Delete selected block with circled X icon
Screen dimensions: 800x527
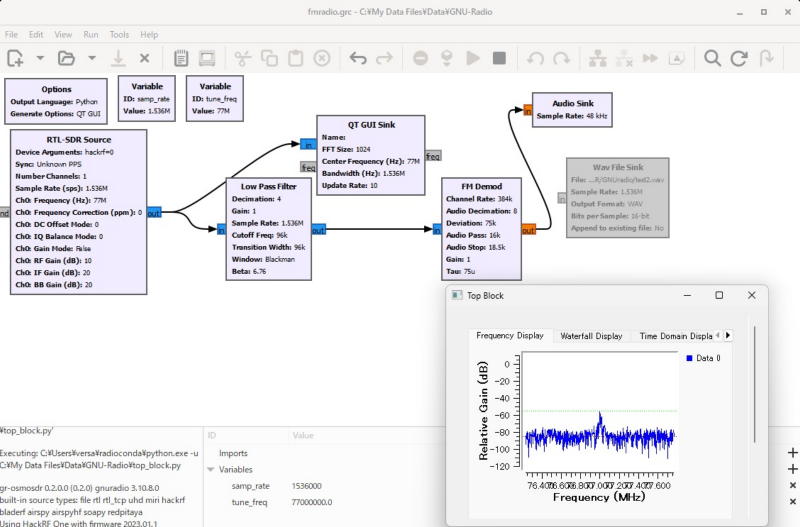point(322,58)
